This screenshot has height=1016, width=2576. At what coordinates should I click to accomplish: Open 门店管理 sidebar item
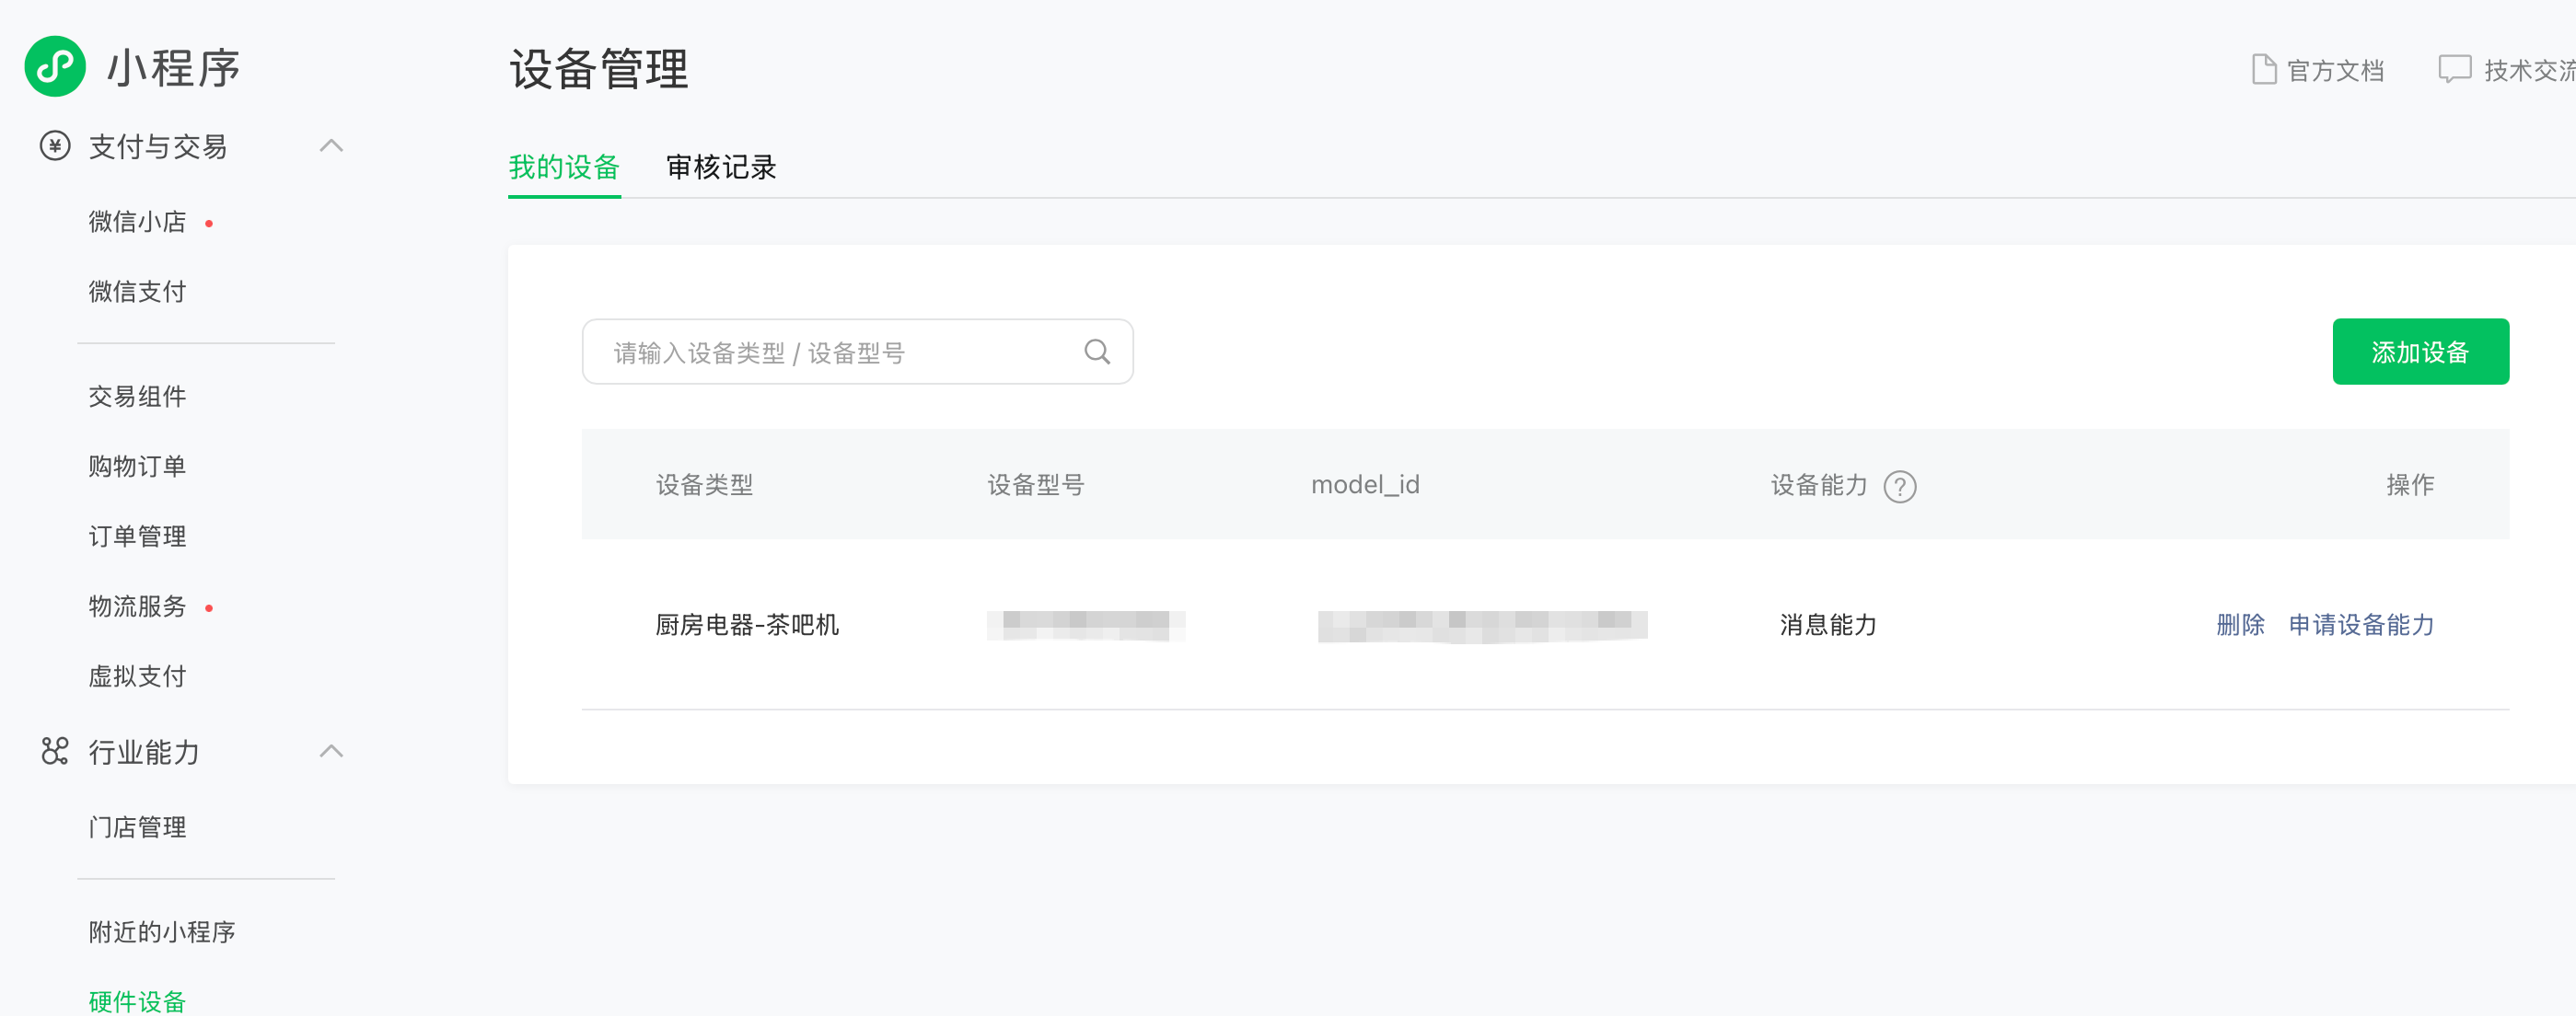click(137, 827)
